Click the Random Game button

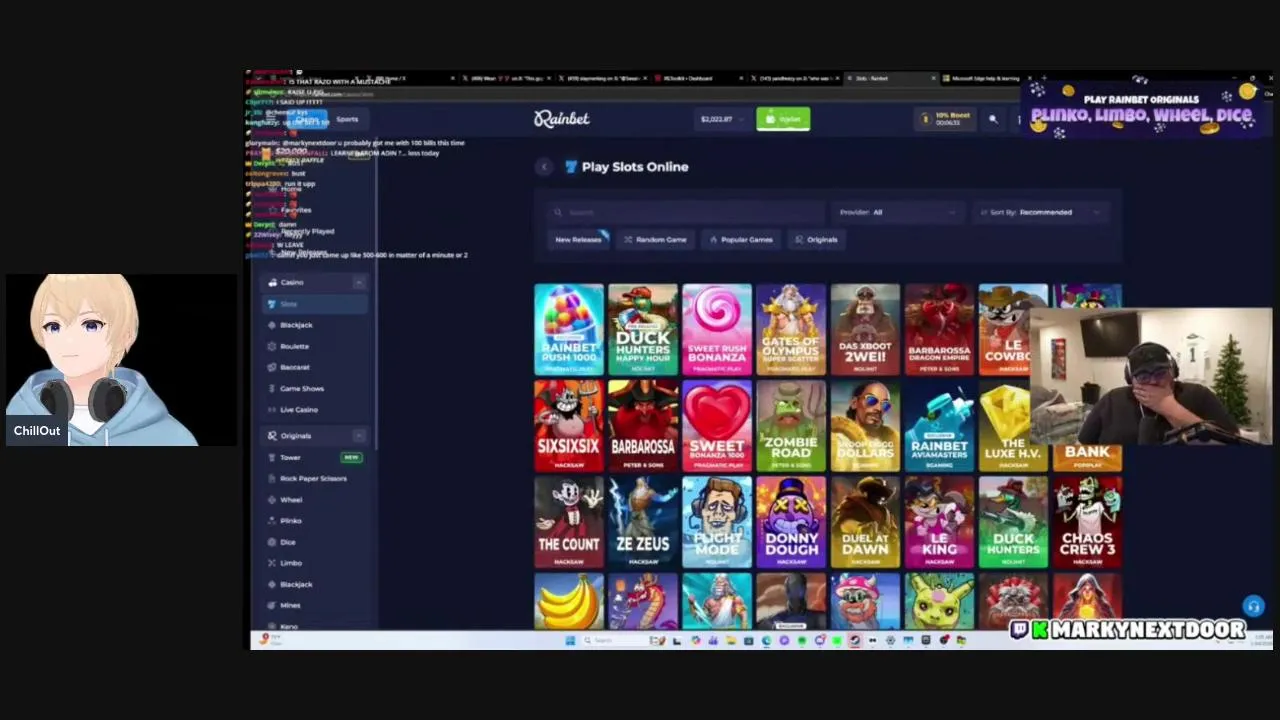click(x=655, y=240)
